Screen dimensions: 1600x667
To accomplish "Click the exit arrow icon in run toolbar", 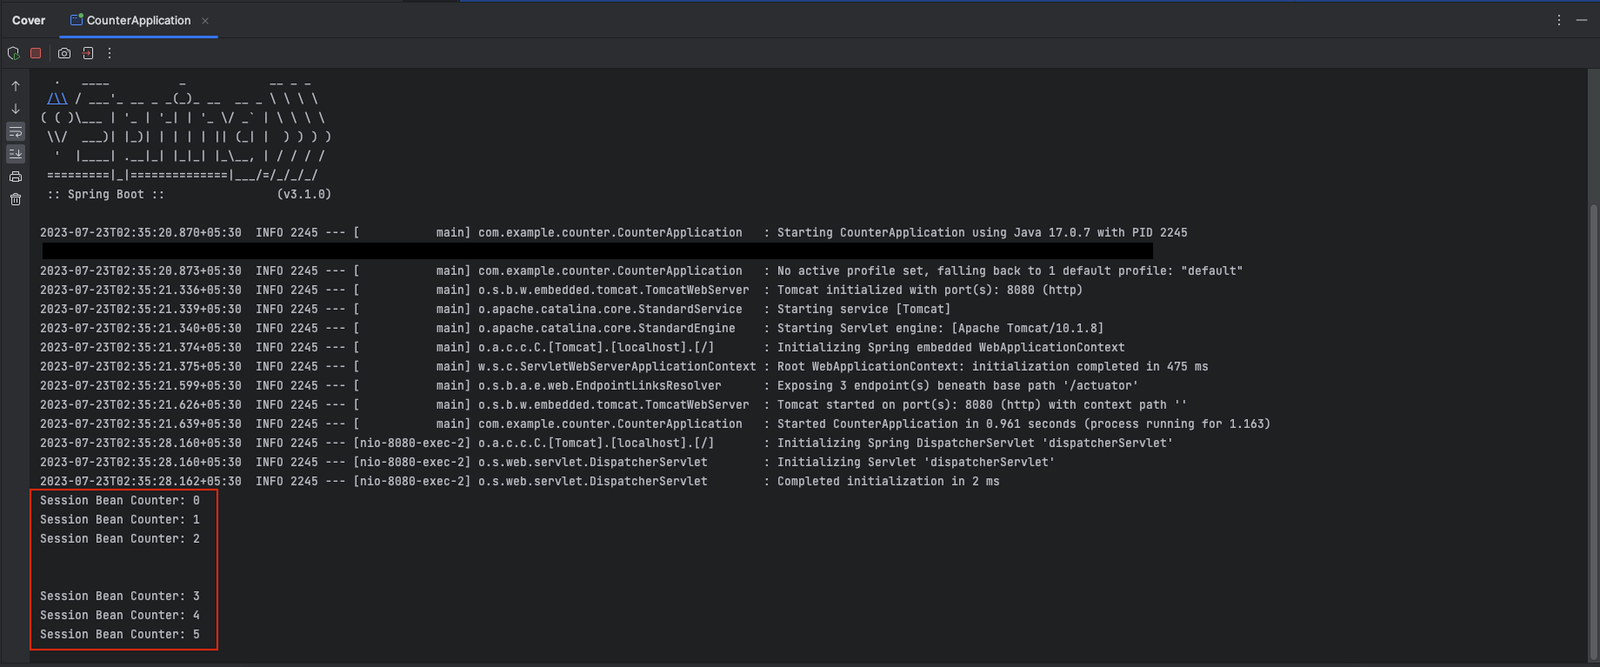I will (x=88, y=53).
